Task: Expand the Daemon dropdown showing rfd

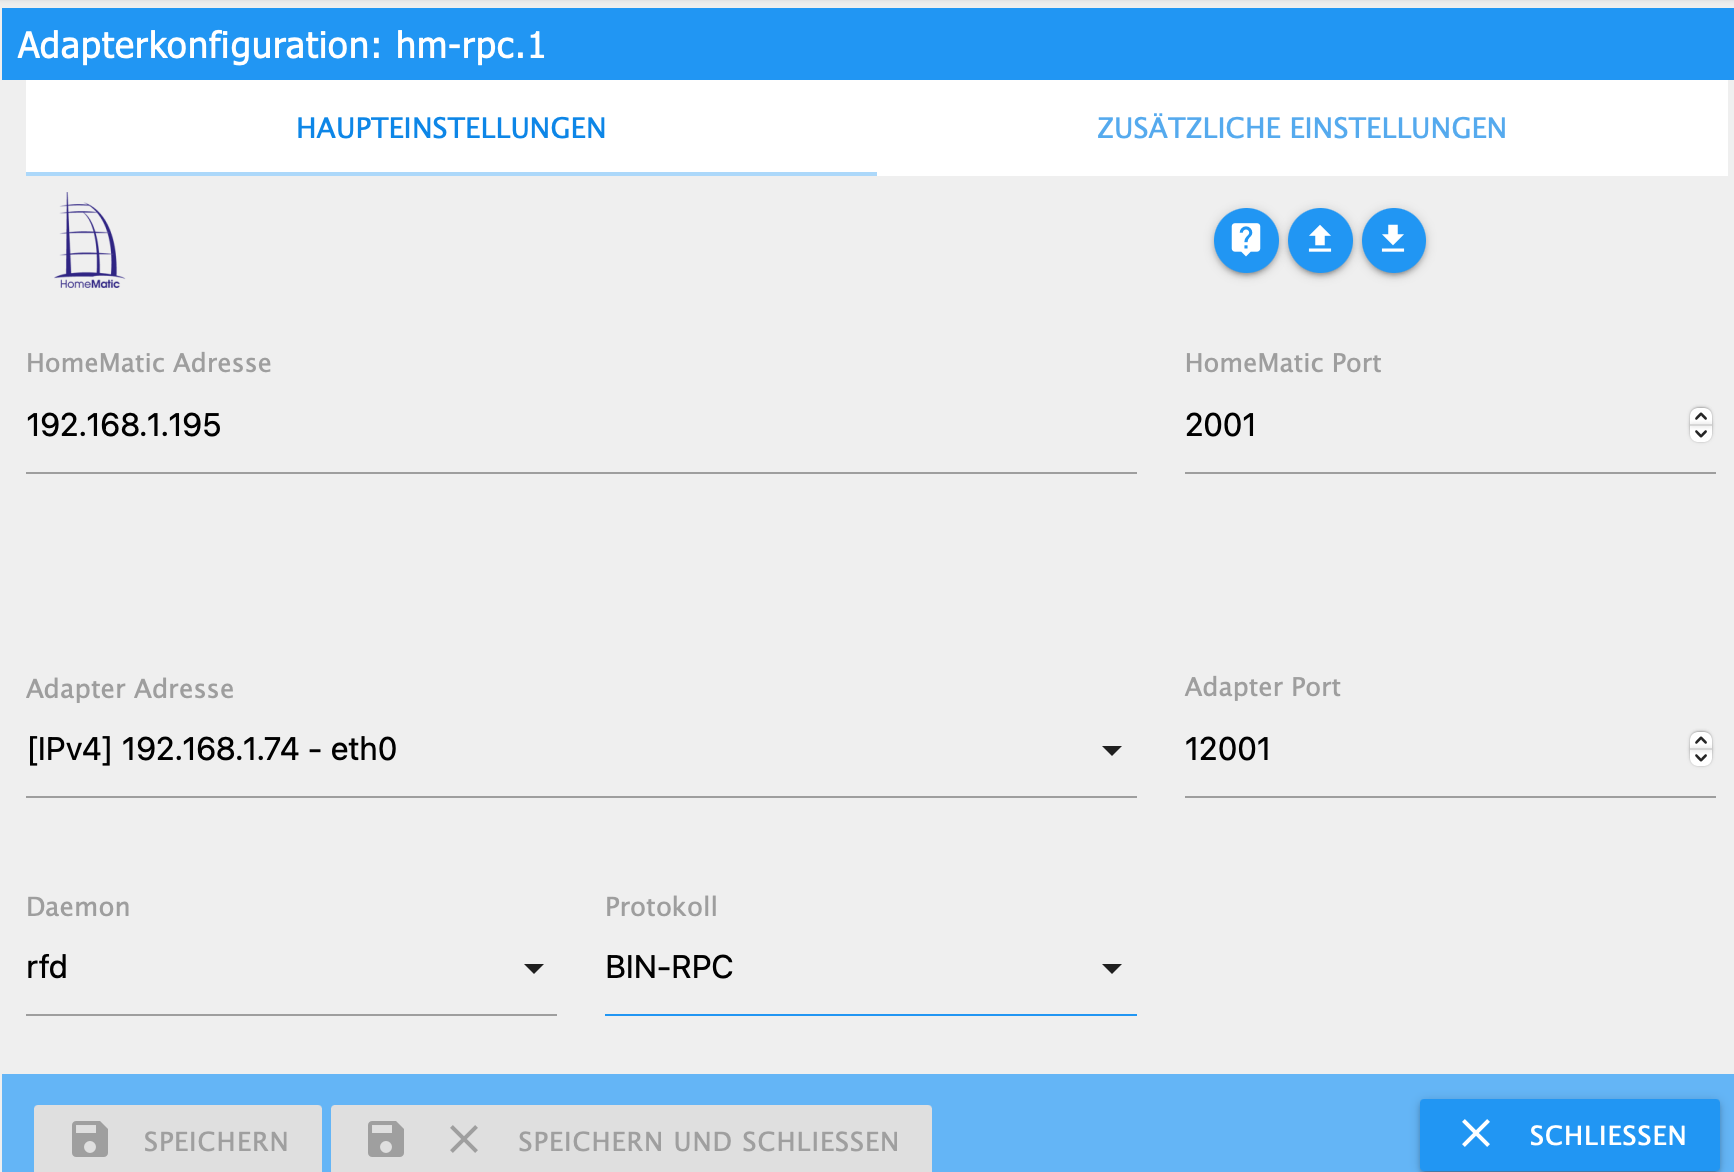Action: pos(534,968)
